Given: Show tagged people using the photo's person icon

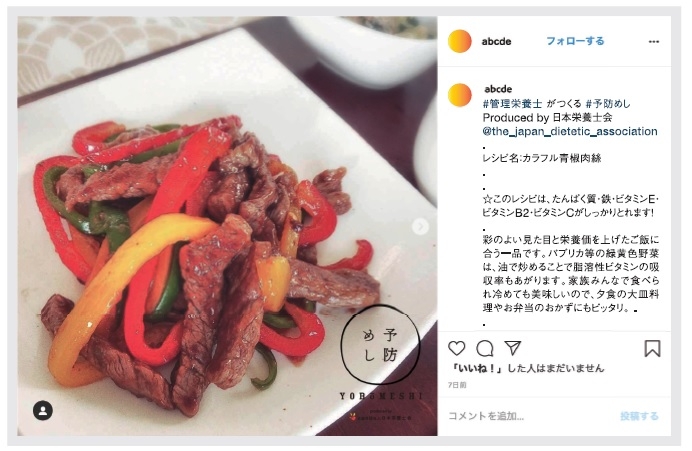Looking at the screenshot, I should coord(43,410).
